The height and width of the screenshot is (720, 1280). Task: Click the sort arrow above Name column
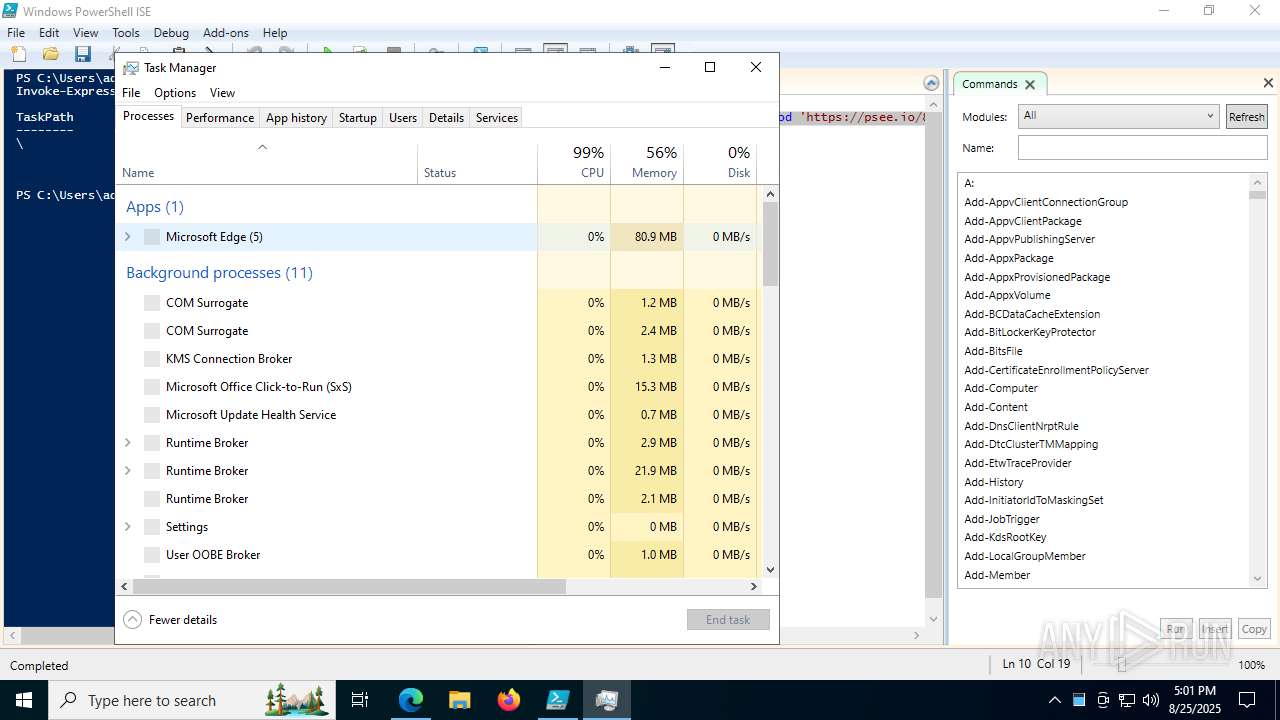point(262,147)
